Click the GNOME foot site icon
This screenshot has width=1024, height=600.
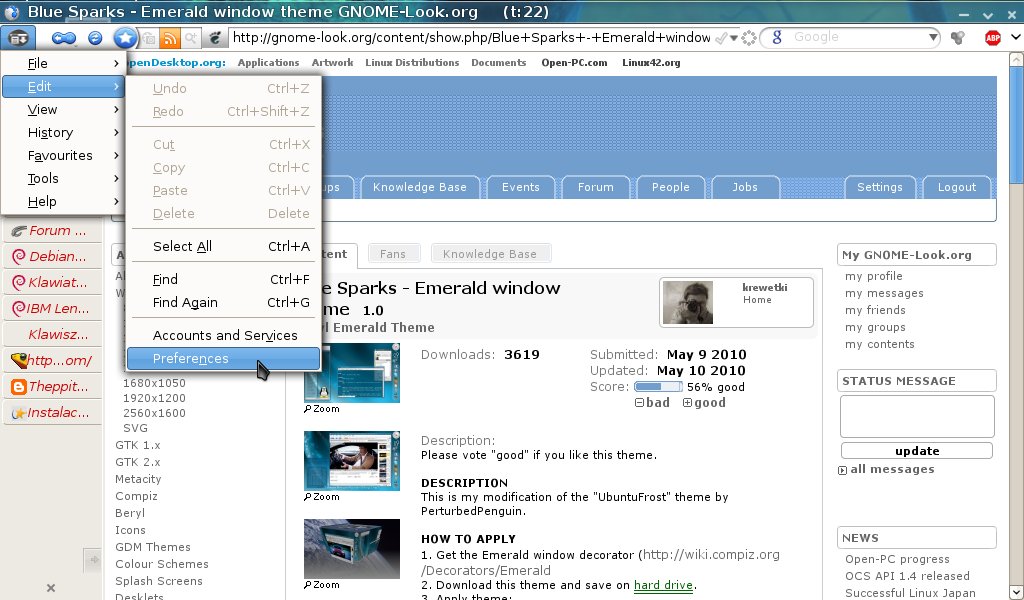point(215,38)
